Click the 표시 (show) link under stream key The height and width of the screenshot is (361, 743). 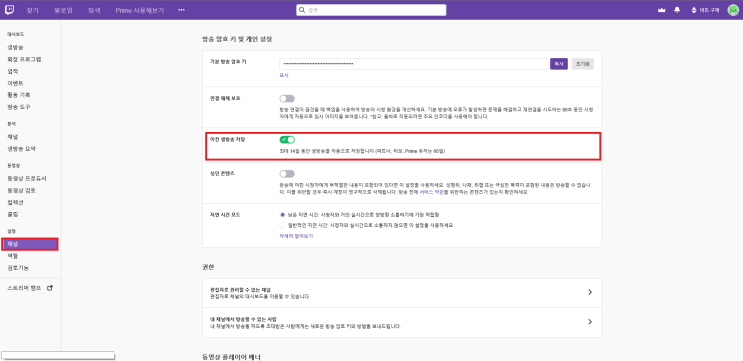pos(283,75)
